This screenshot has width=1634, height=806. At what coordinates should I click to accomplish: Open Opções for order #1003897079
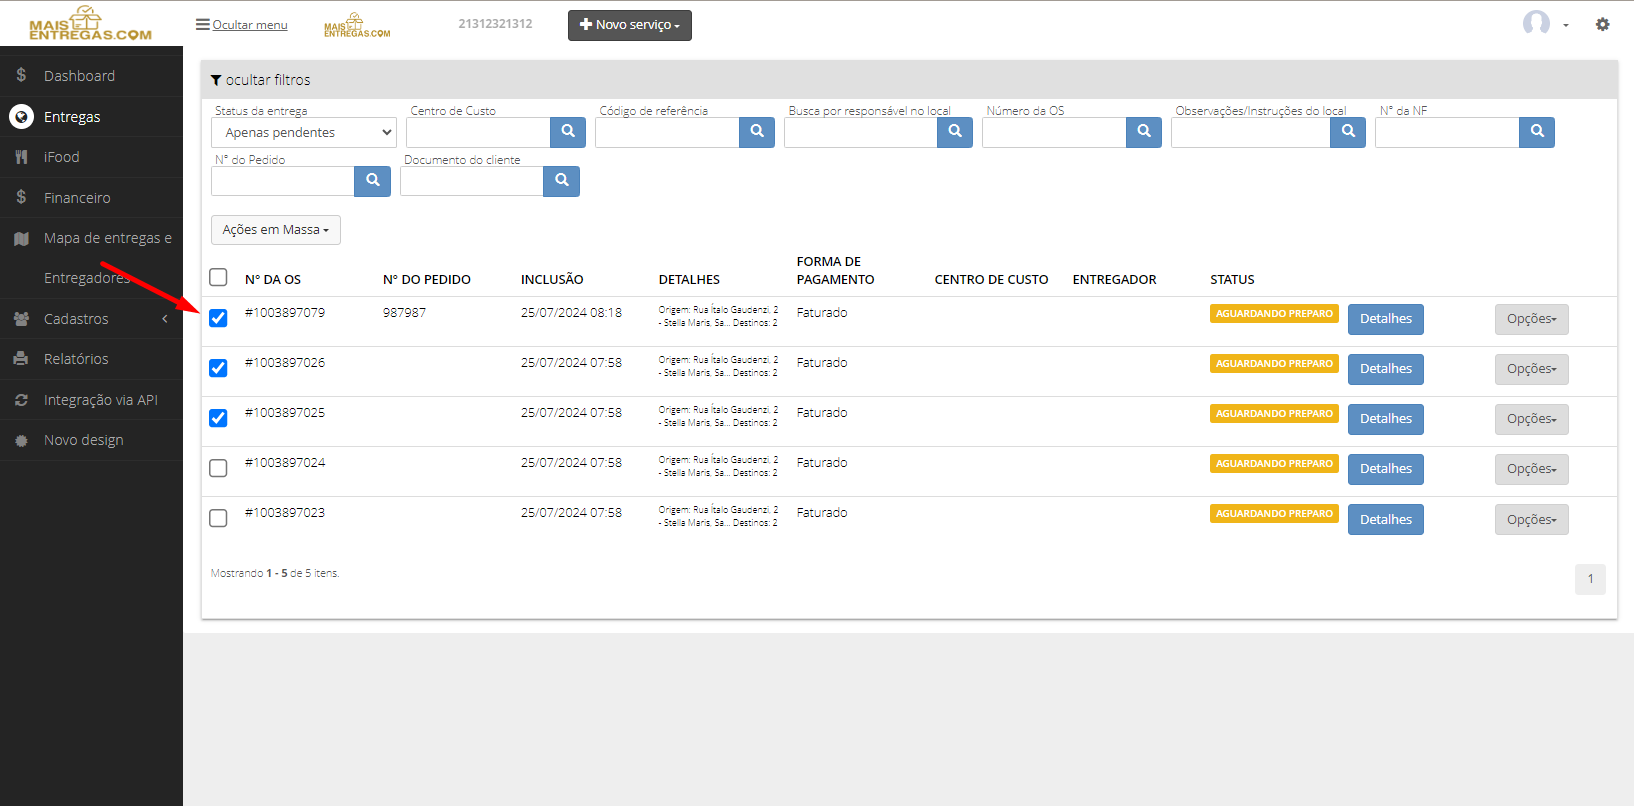click(1532, 319)
